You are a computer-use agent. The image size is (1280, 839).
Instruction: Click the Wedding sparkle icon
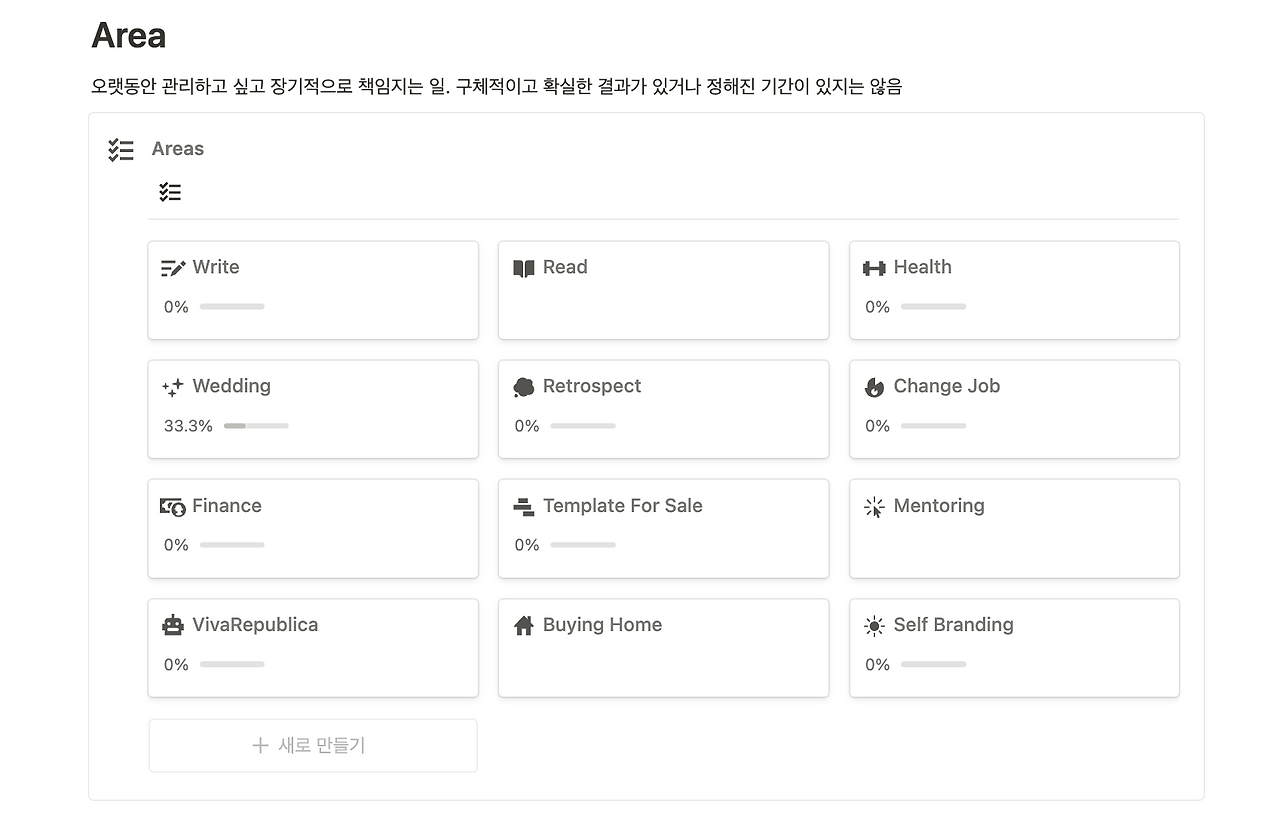click(173, 386)
